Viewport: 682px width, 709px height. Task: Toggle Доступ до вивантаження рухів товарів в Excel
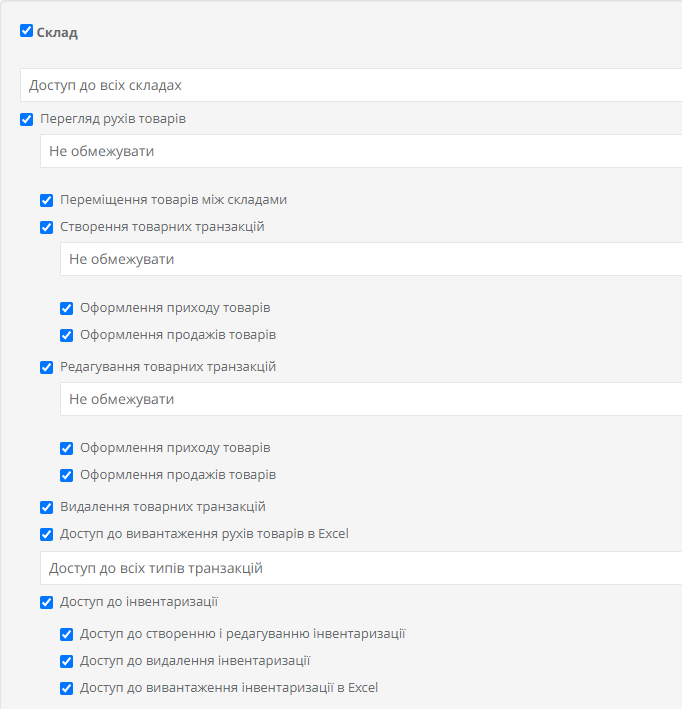[x=46, y=534]
